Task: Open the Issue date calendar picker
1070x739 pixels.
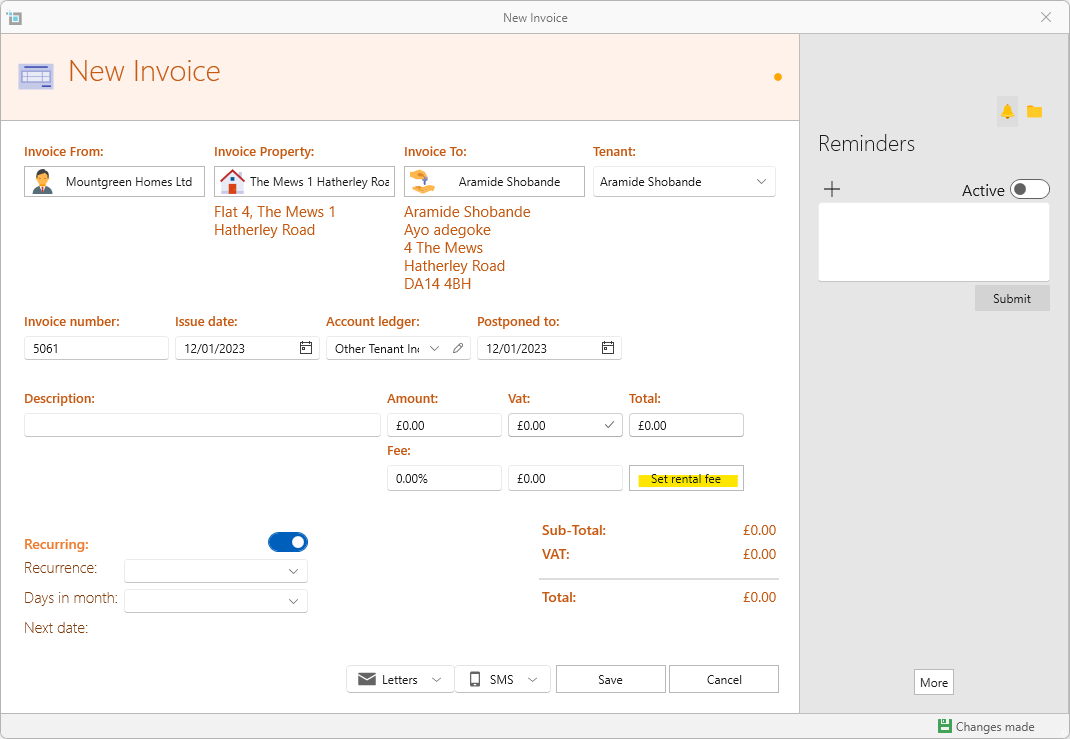Action: [306, 348]
